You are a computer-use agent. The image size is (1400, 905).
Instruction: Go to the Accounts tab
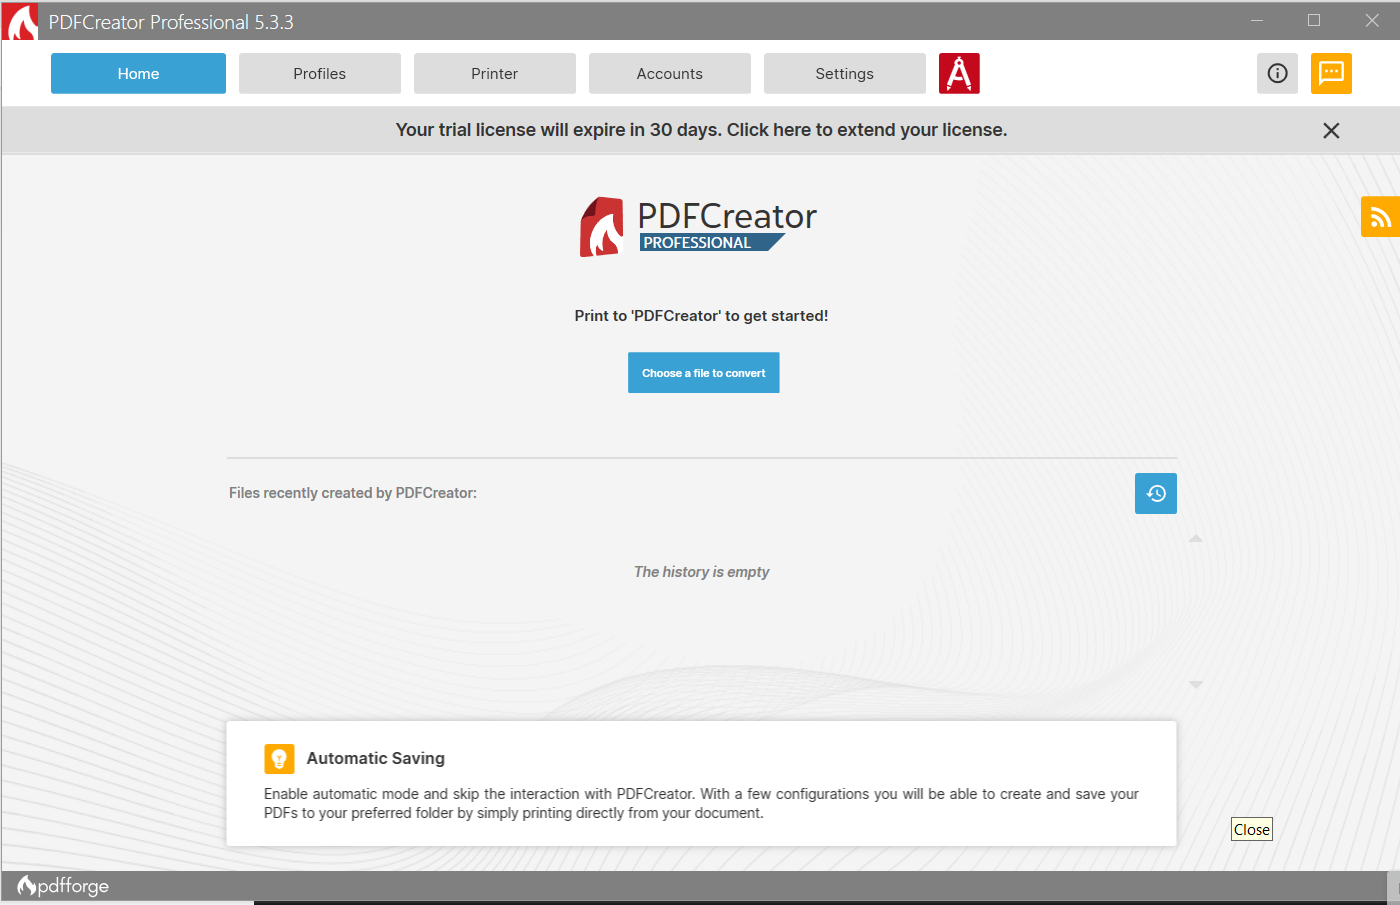click(669, 73)
